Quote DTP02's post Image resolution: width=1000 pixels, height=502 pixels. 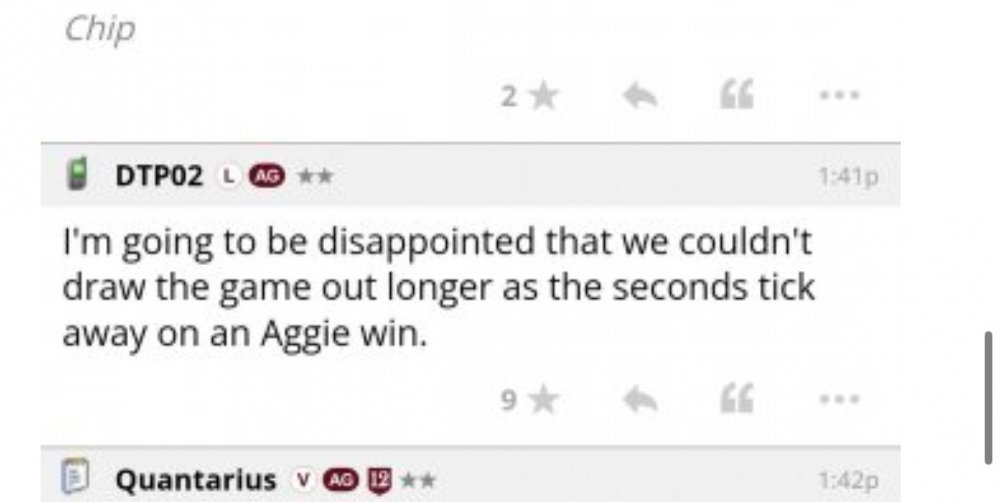pos(737,401)
